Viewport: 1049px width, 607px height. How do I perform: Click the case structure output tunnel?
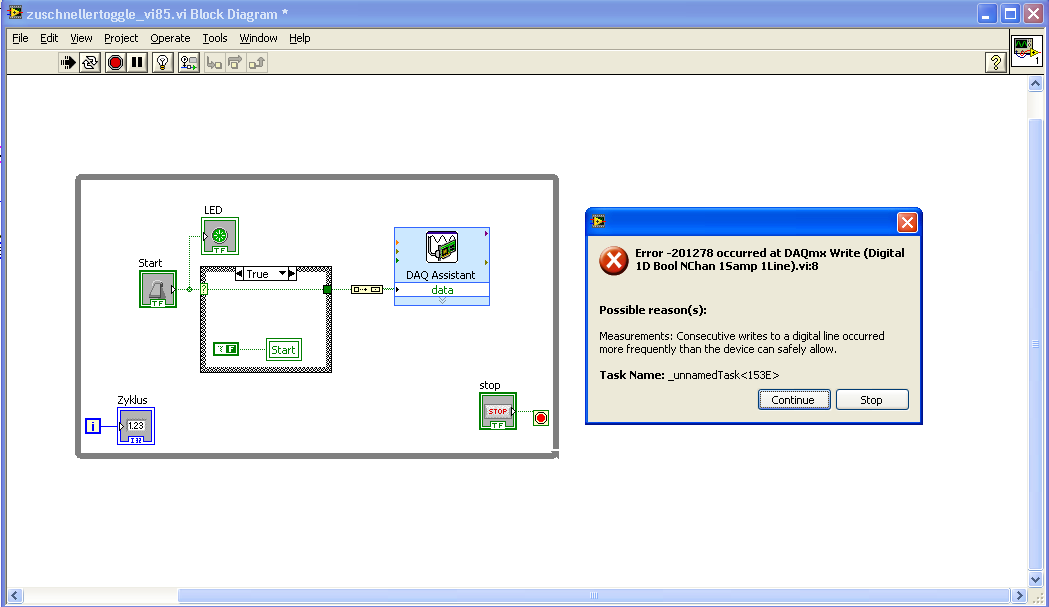(x=327, y=289)
